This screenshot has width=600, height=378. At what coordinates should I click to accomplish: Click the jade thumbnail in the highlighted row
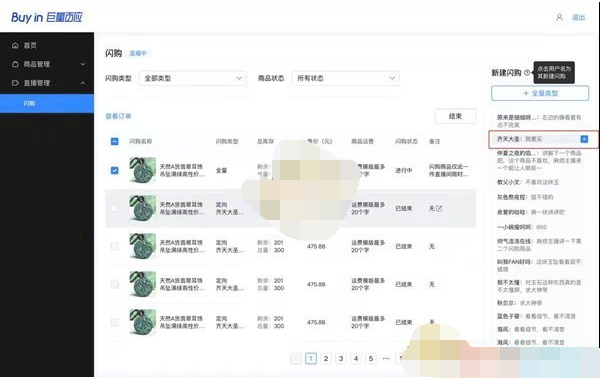coord(142,208)
